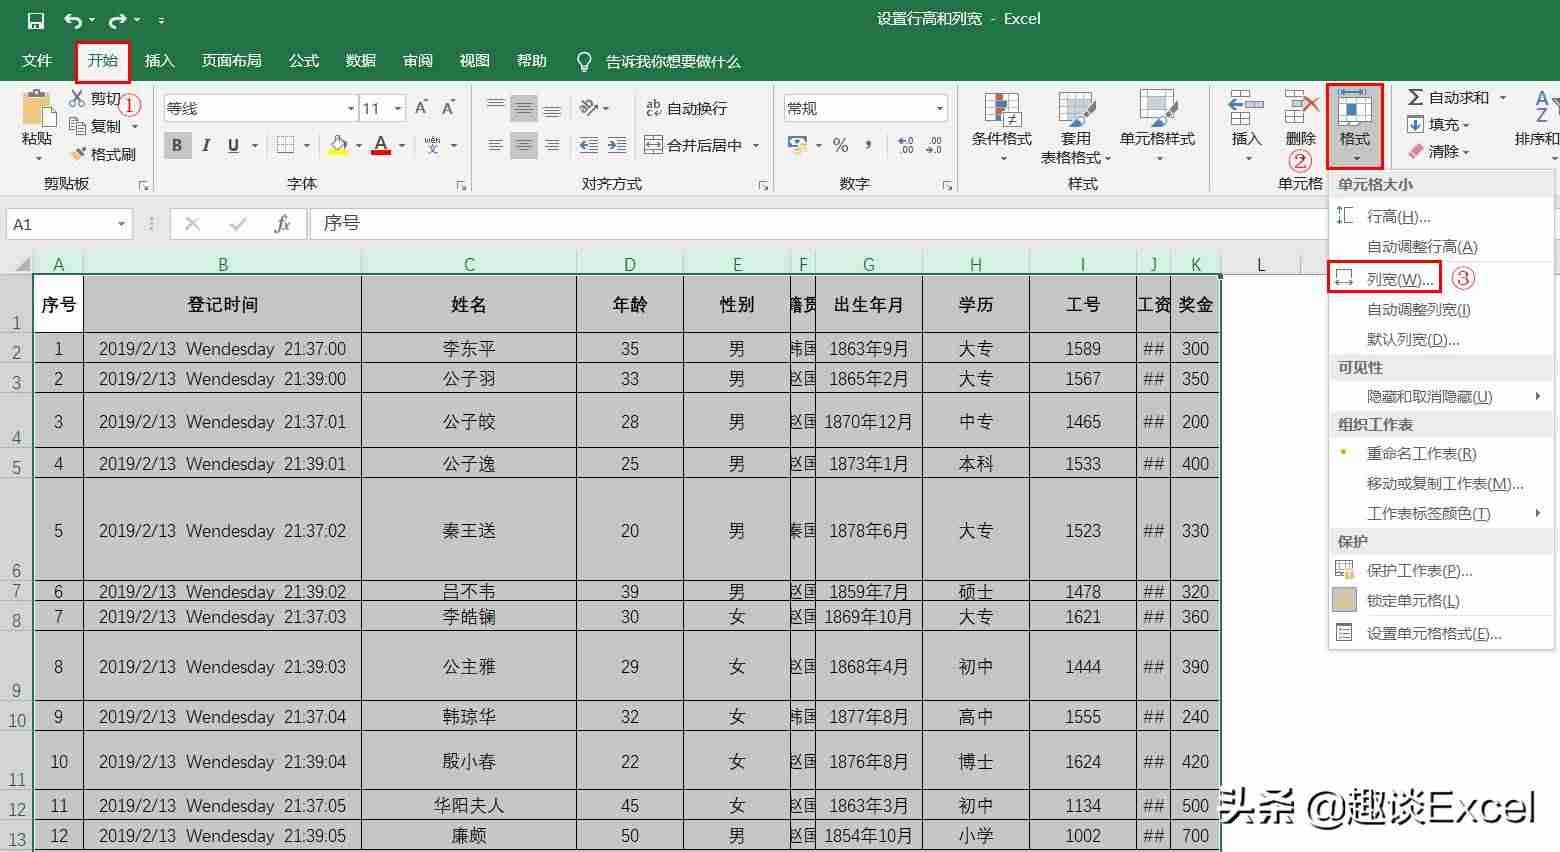This screenshot has width=1560, height=852.
Task: Click AutoSum (自动求和)
Action: (1448, 97)
